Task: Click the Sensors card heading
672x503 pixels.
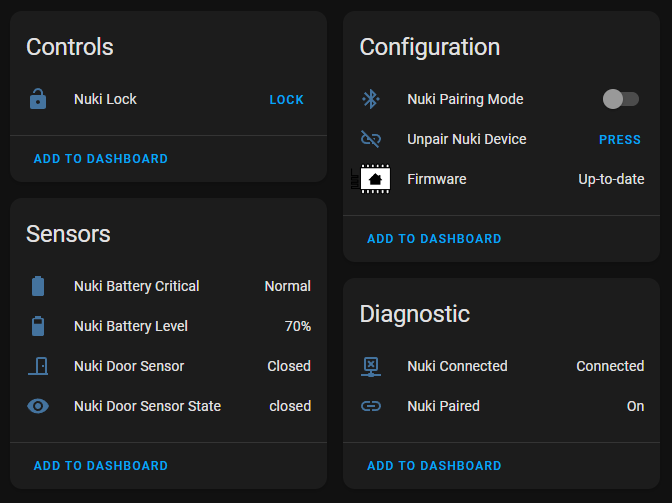Action: click(68, 234)
